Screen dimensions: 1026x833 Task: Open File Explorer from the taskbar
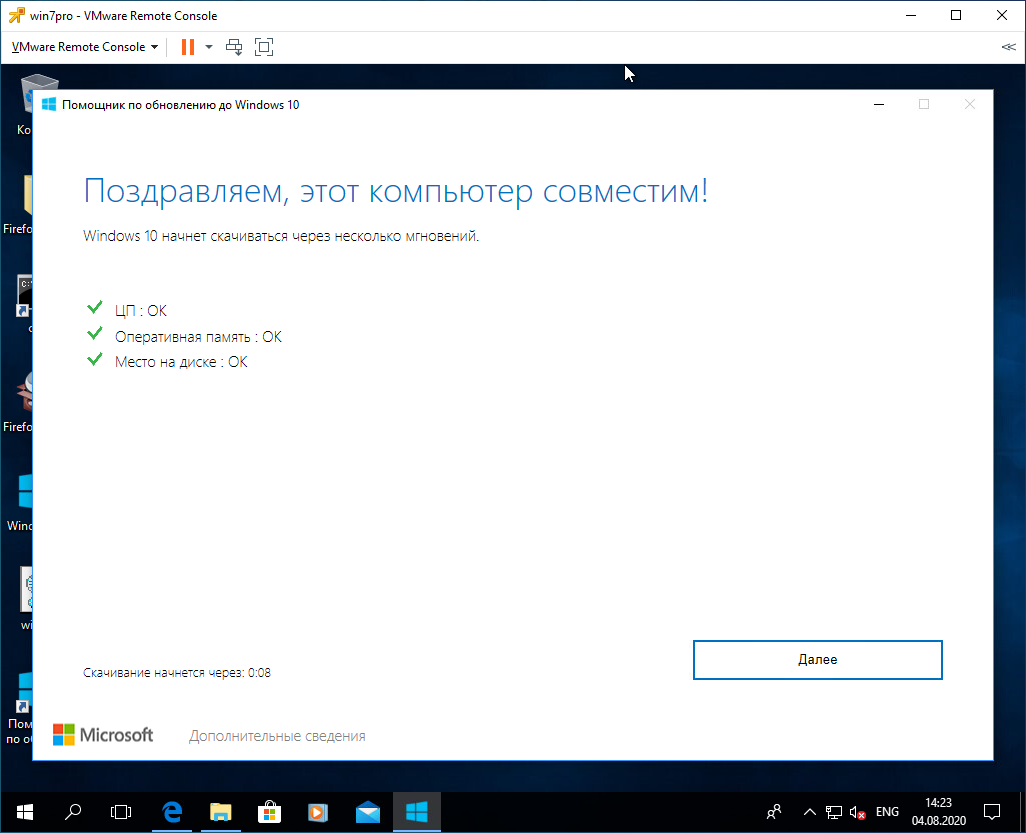tap(221, 812)
